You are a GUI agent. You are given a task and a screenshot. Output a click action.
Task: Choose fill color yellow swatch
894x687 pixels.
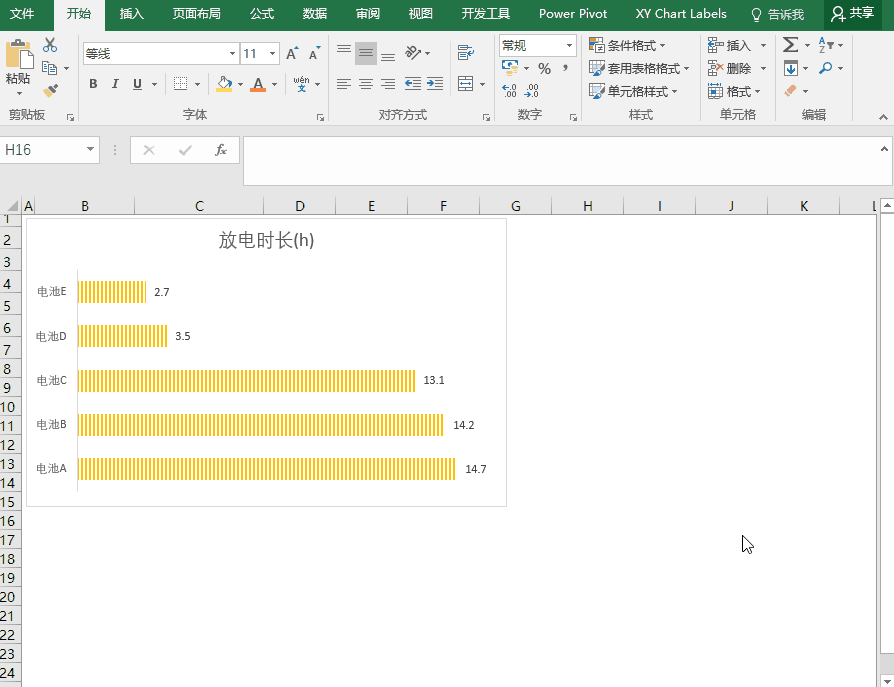pos(225,84)
